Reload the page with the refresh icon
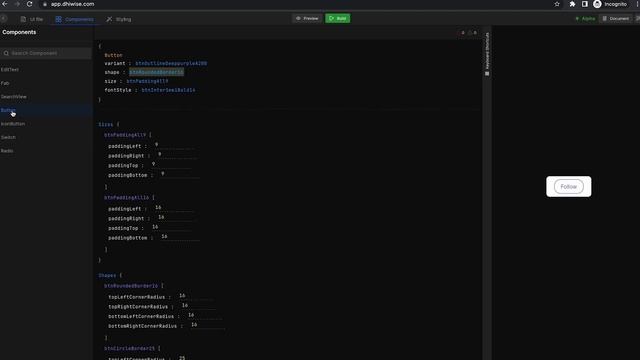The image size is (640, 360). click(x=29, y=4)
